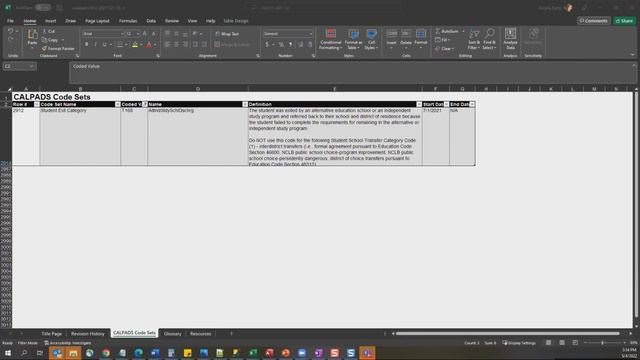
Task: Open the Start Date column filter dropdown
Action: pos(446,104)
